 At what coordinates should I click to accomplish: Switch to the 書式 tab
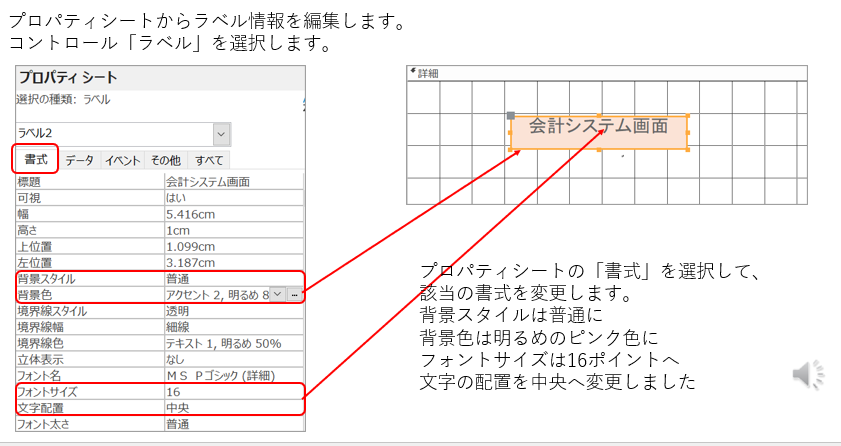tap(35, 160)
